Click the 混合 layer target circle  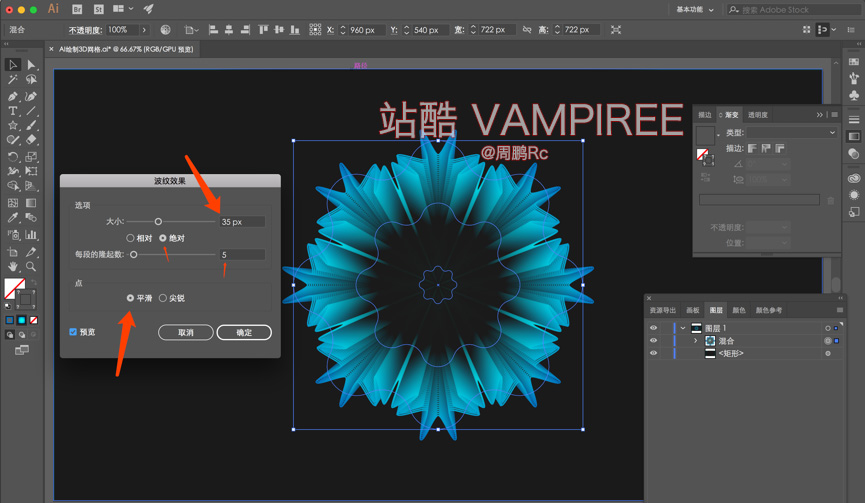pyautogui.click(x=827, y=341)
